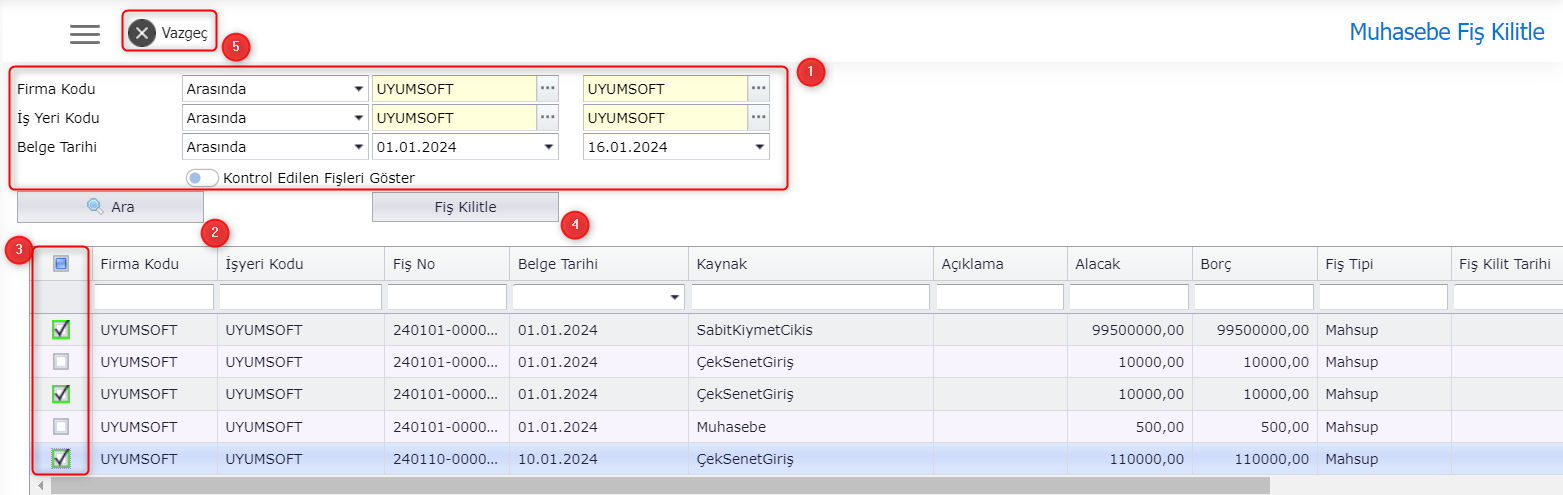Open Belge Tarihi column filter dropdown

click(675, 297)
